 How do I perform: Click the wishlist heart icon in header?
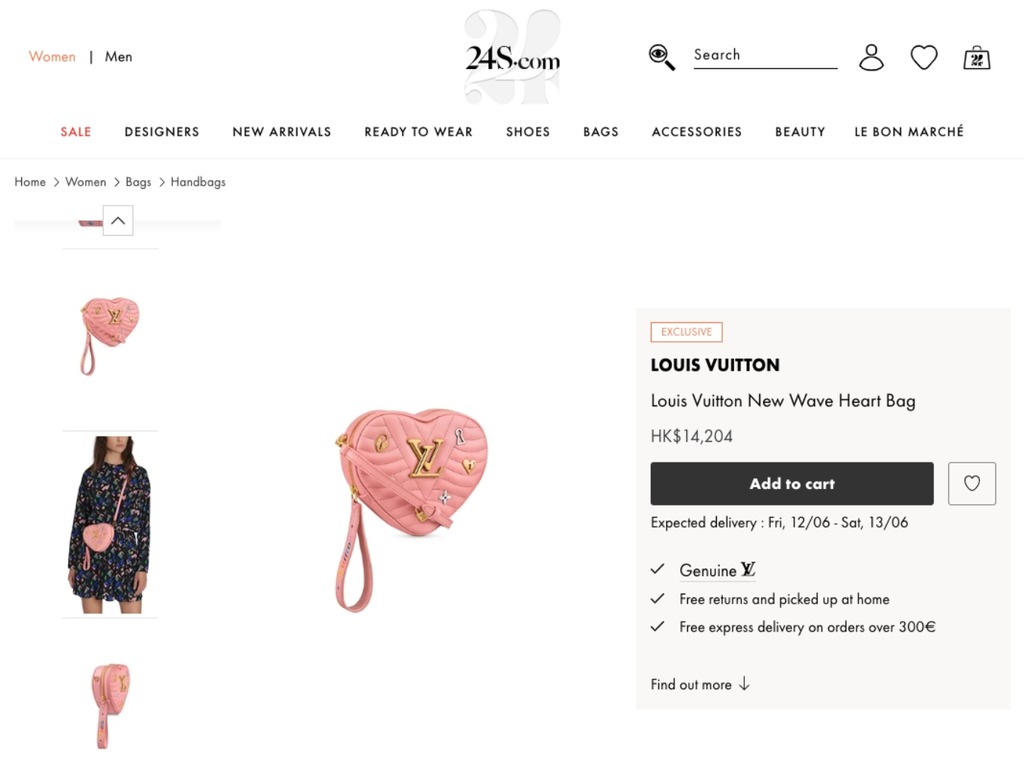point(923,57)
